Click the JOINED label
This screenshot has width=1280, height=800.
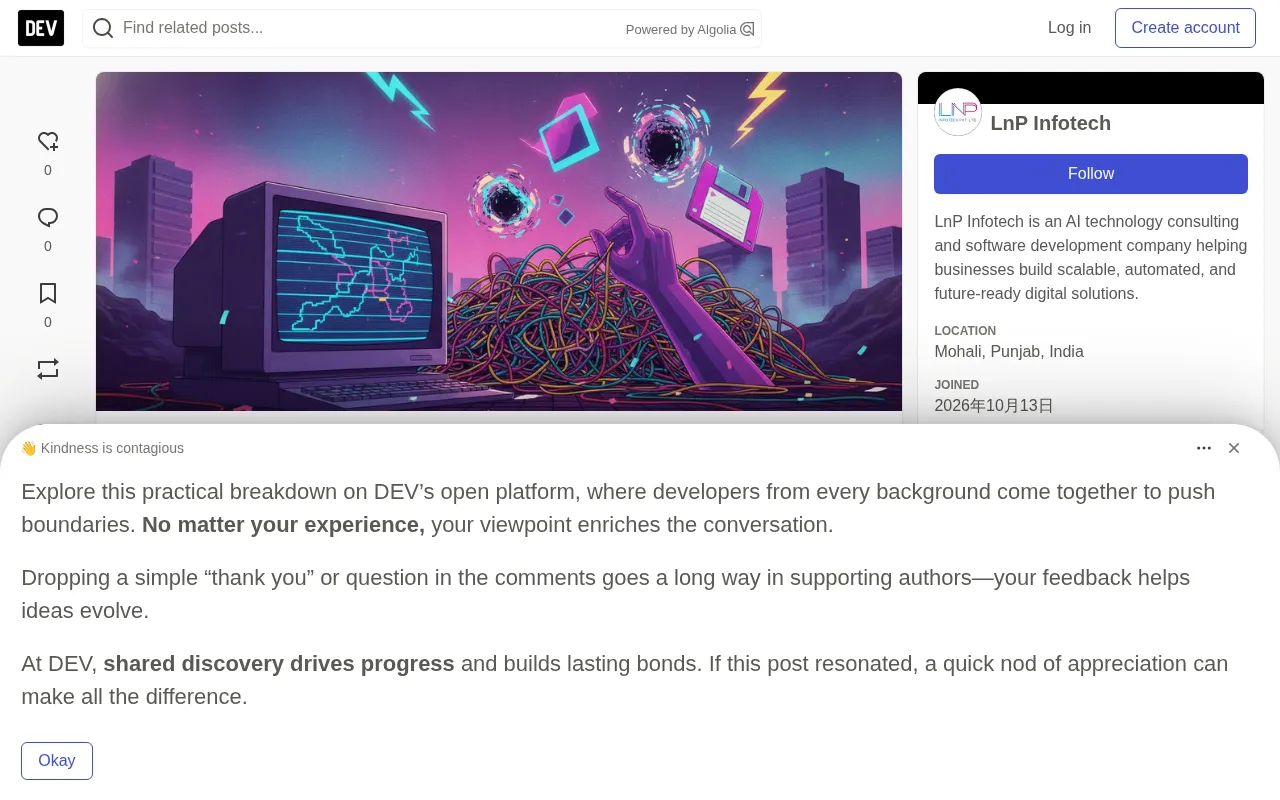pyautogui.click(x=957, y=385)
